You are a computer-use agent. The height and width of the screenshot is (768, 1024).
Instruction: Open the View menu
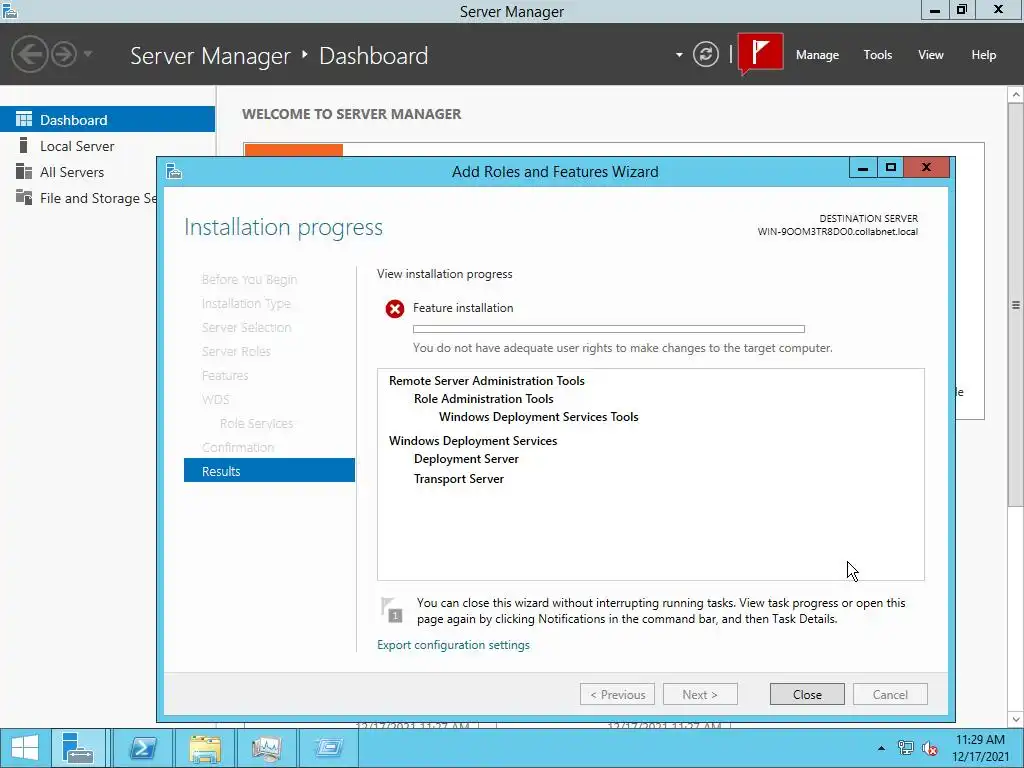tap(930, 55)
